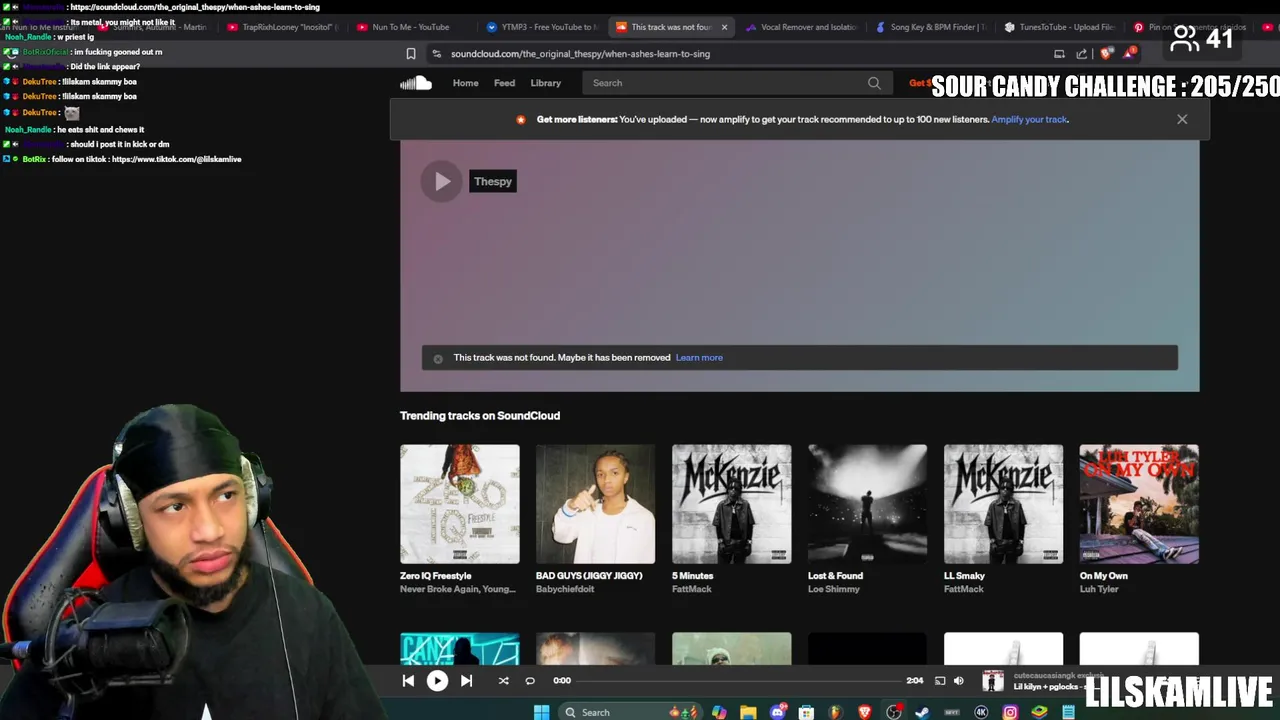Click the Learn more link
Viewport: 1280px width, 720px height.
click(x=699, y=357)
